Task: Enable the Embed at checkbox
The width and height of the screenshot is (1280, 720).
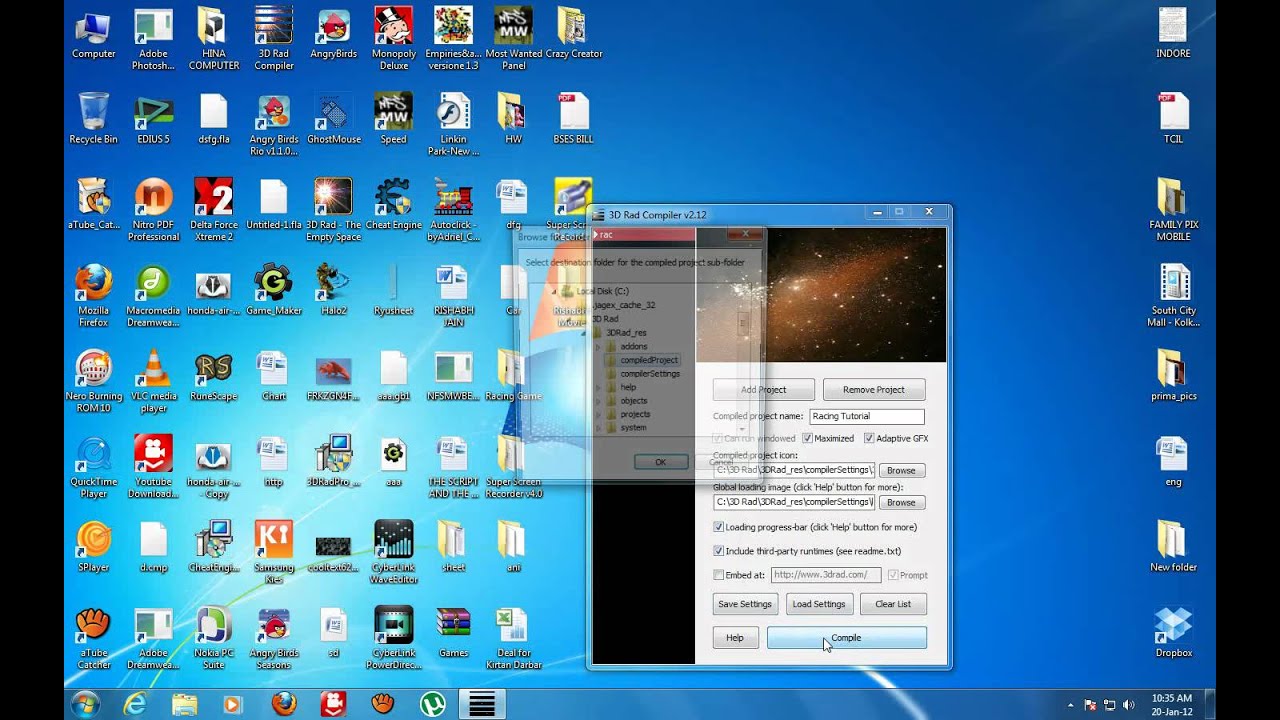Action: coord(718,575)
